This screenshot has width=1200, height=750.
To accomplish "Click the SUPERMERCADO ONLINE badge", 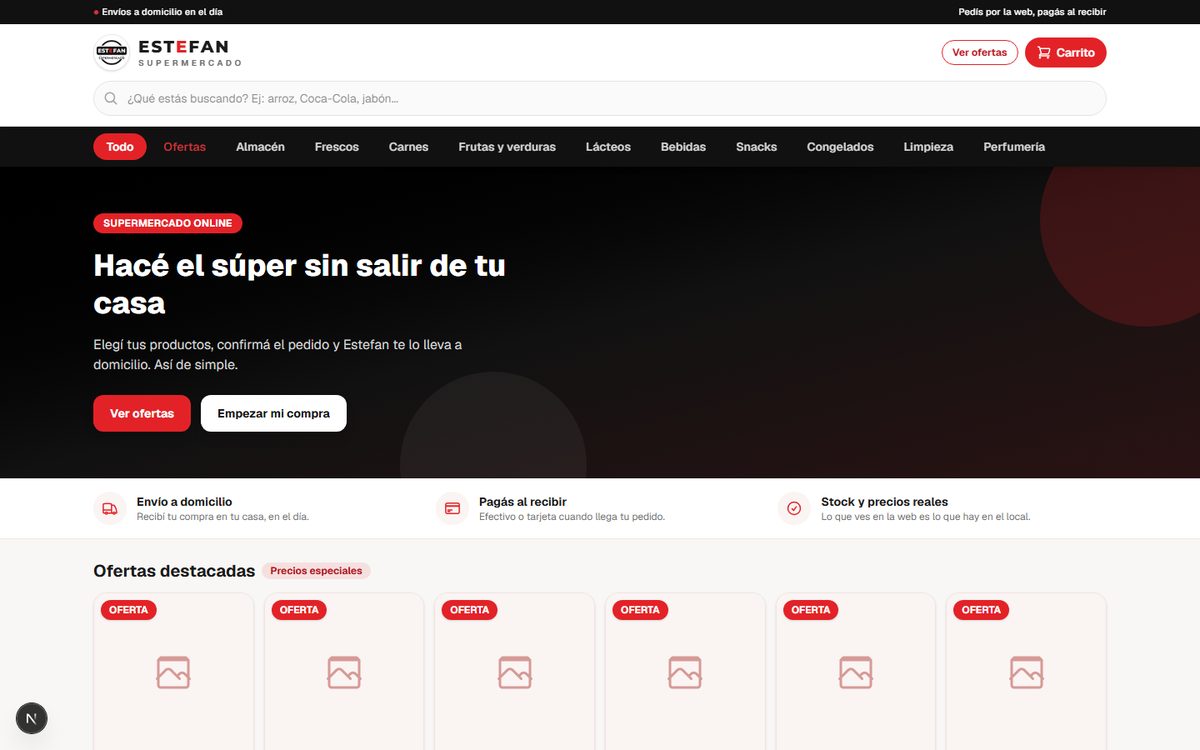I will [168, 224].
